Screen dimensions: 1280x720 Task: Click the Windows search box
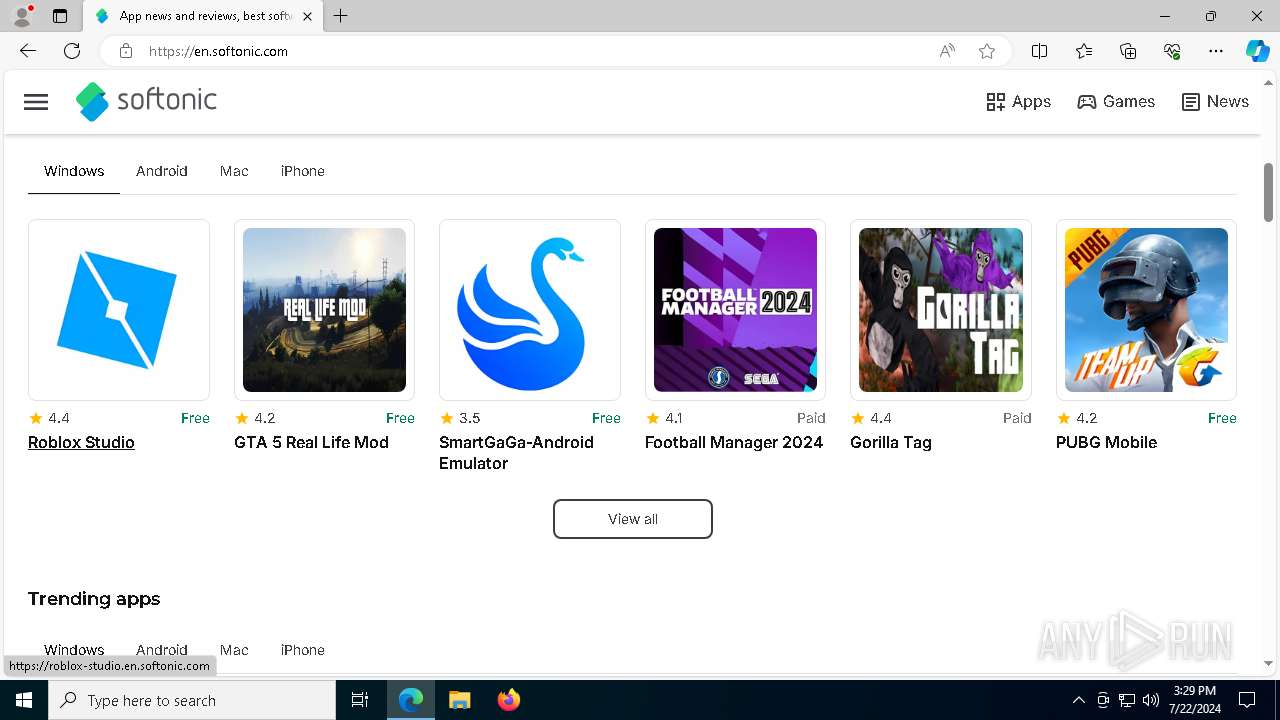pos(192,700)
